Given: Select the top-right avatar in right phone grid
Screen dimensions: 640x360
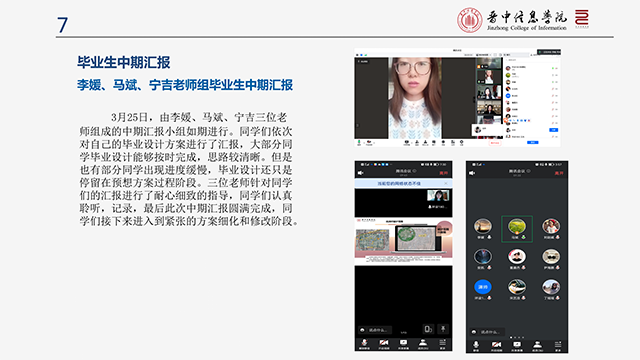Looking at the screenshot, I should click(551, 226).
